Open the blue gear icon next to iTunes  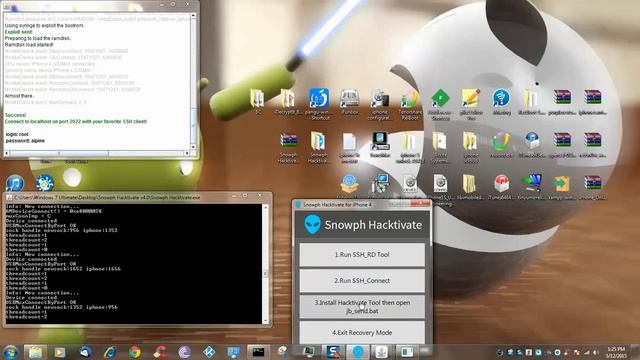coord(44,183)
